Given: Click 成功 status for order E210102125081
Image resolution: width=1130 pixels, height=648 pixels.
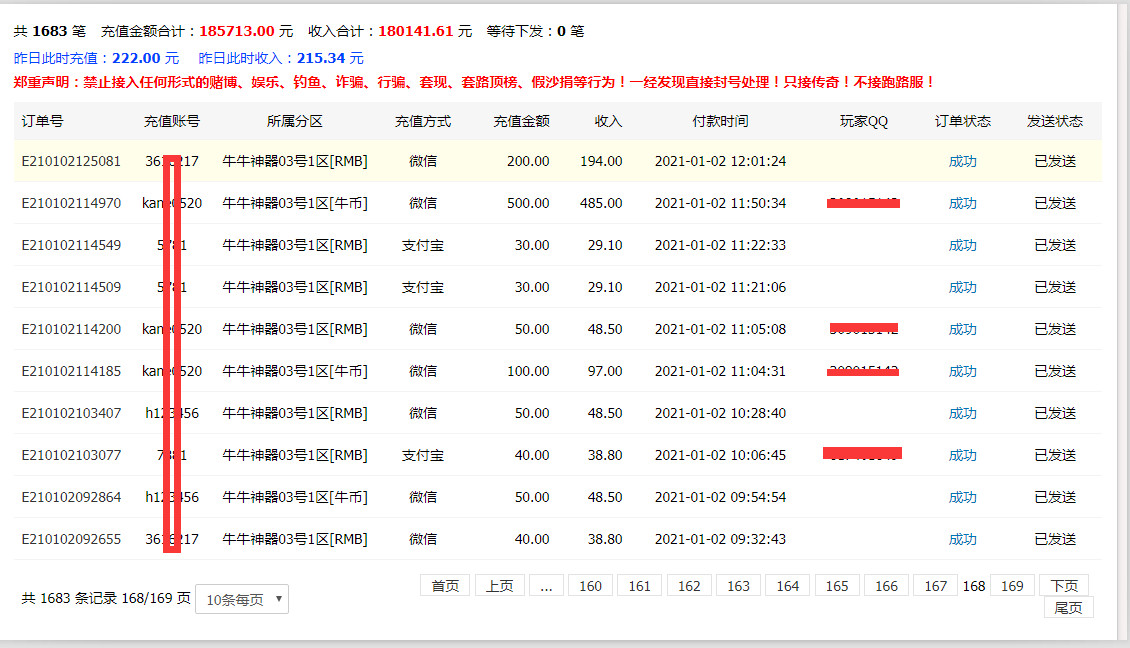Looking at the screenshot, I should (962, 161).
